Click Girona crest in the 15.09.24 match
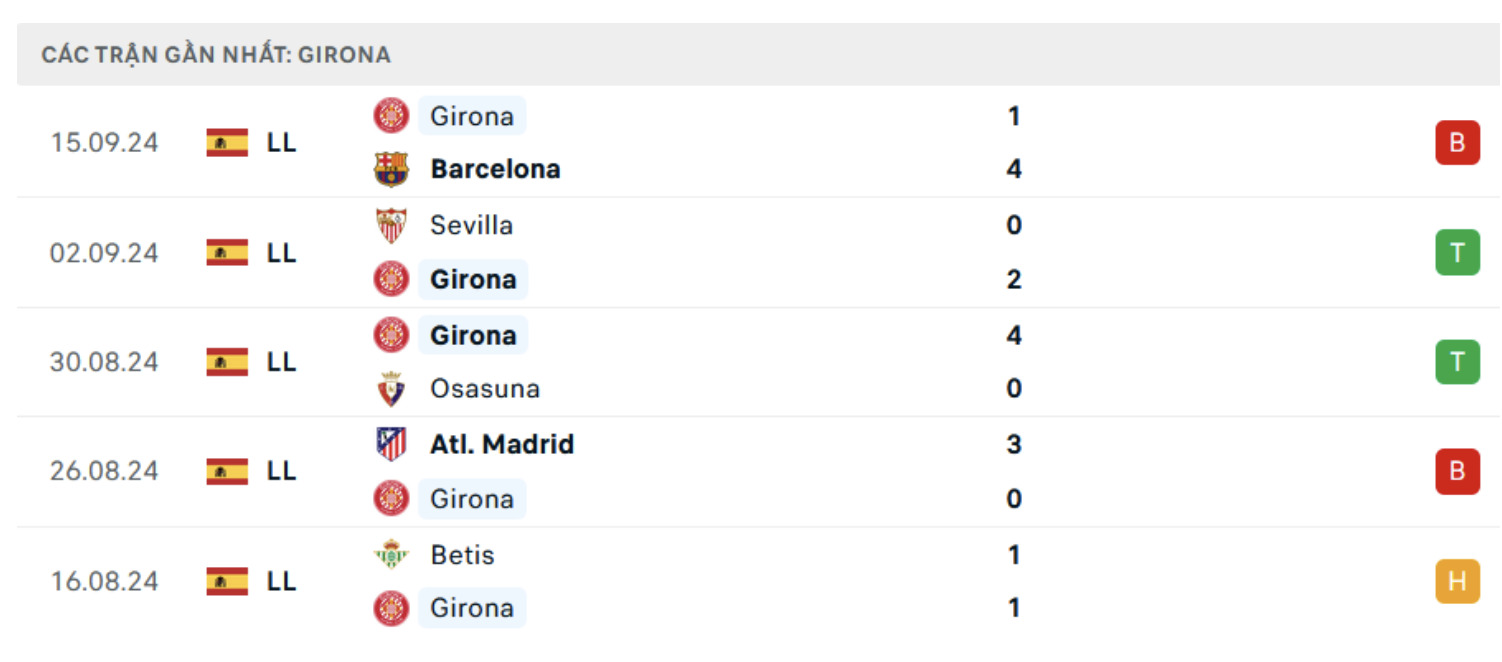1502x662 pixels. (x=391, y=116)
